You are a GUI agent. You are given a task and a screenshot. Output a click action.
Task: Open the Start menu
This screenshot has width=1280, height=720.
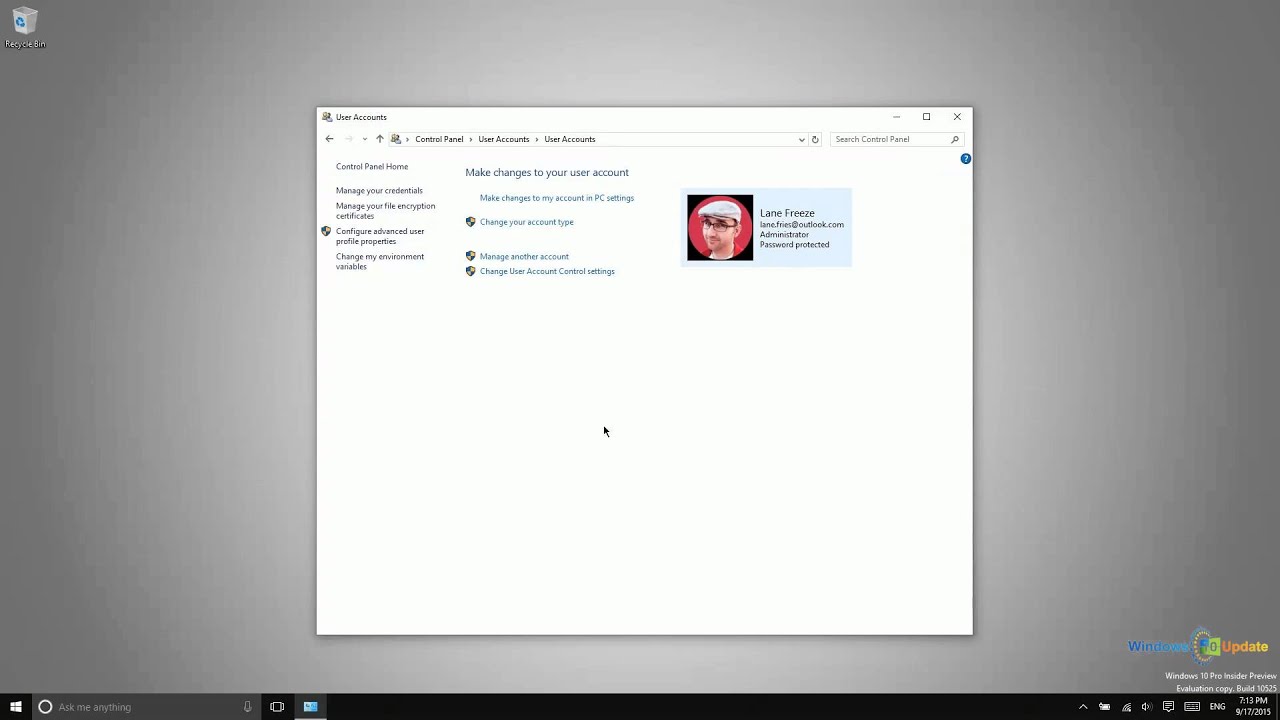click(x=16, y=707)
